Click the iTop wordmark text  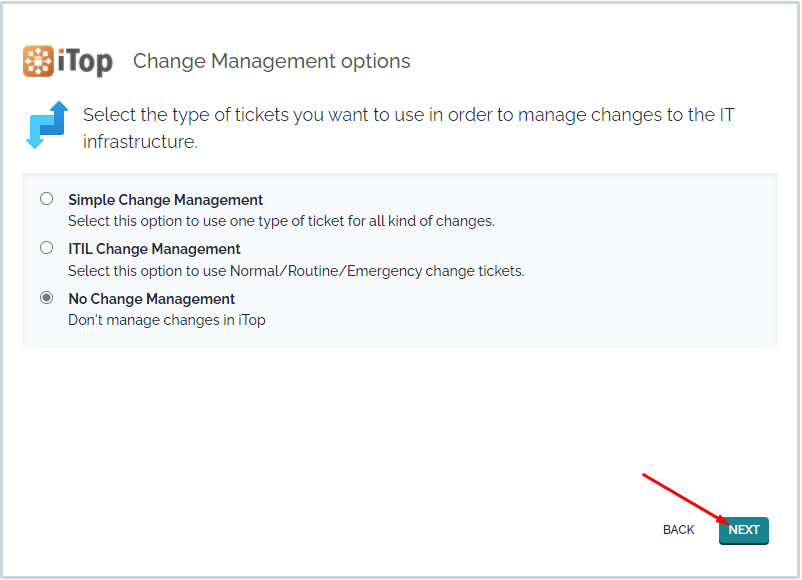(x=85, y=62)
